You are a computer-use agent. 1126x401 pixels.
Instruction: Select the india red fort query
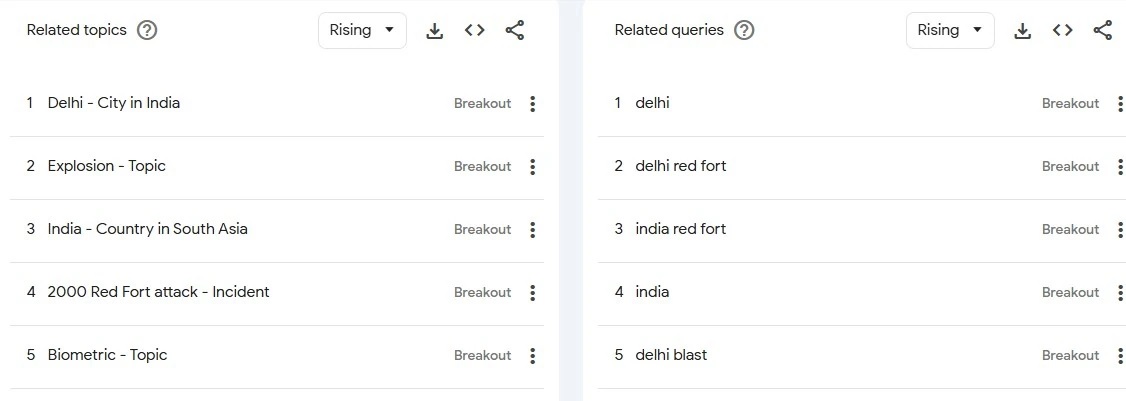pos(681,229)
